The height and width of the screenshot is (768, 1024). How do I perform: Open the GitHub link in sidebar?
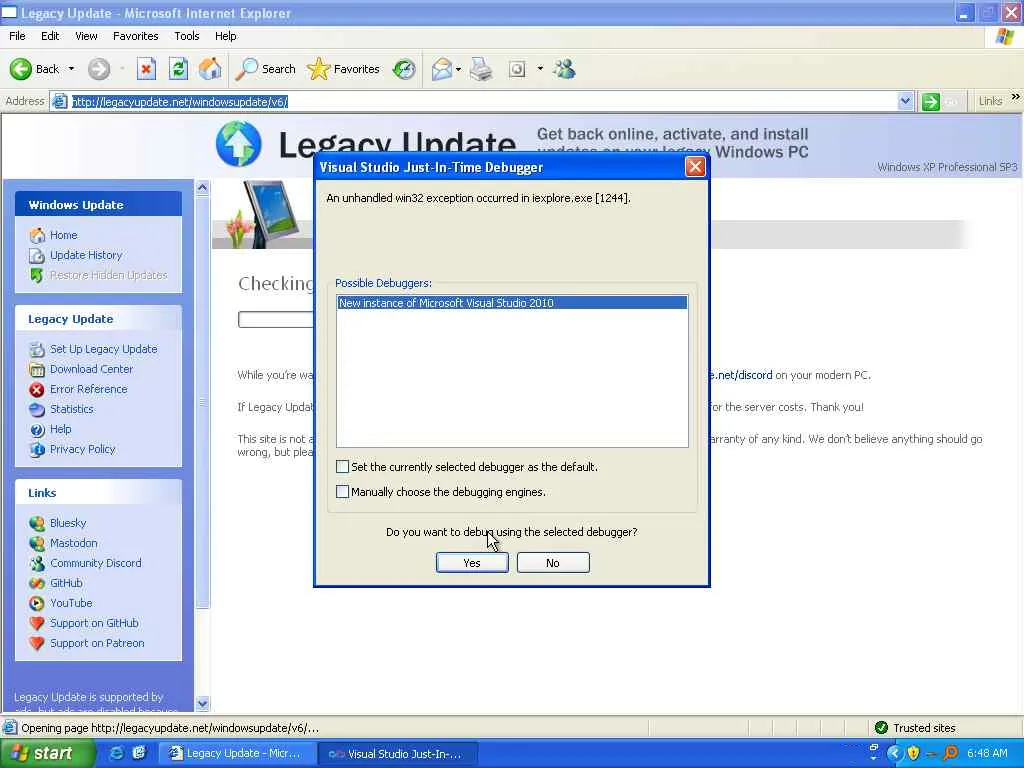coord(66,583)
